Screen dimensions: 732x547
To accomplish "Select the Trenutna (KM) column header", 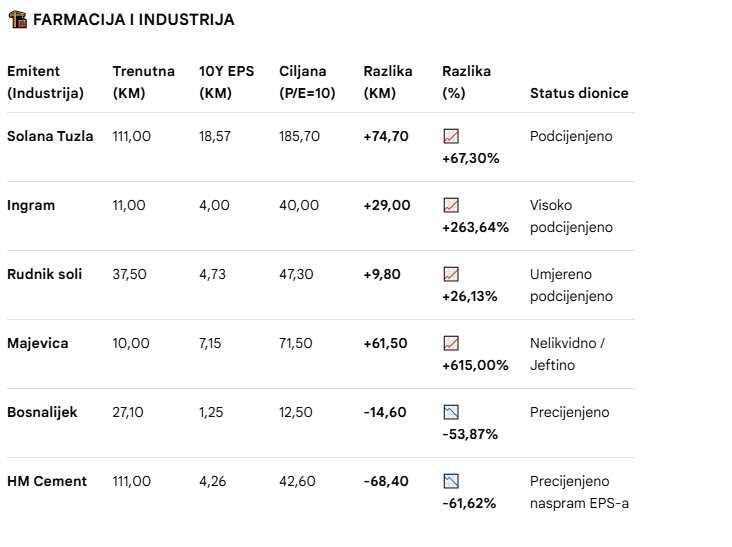I will pyautogui.click(x=143, y=82).
